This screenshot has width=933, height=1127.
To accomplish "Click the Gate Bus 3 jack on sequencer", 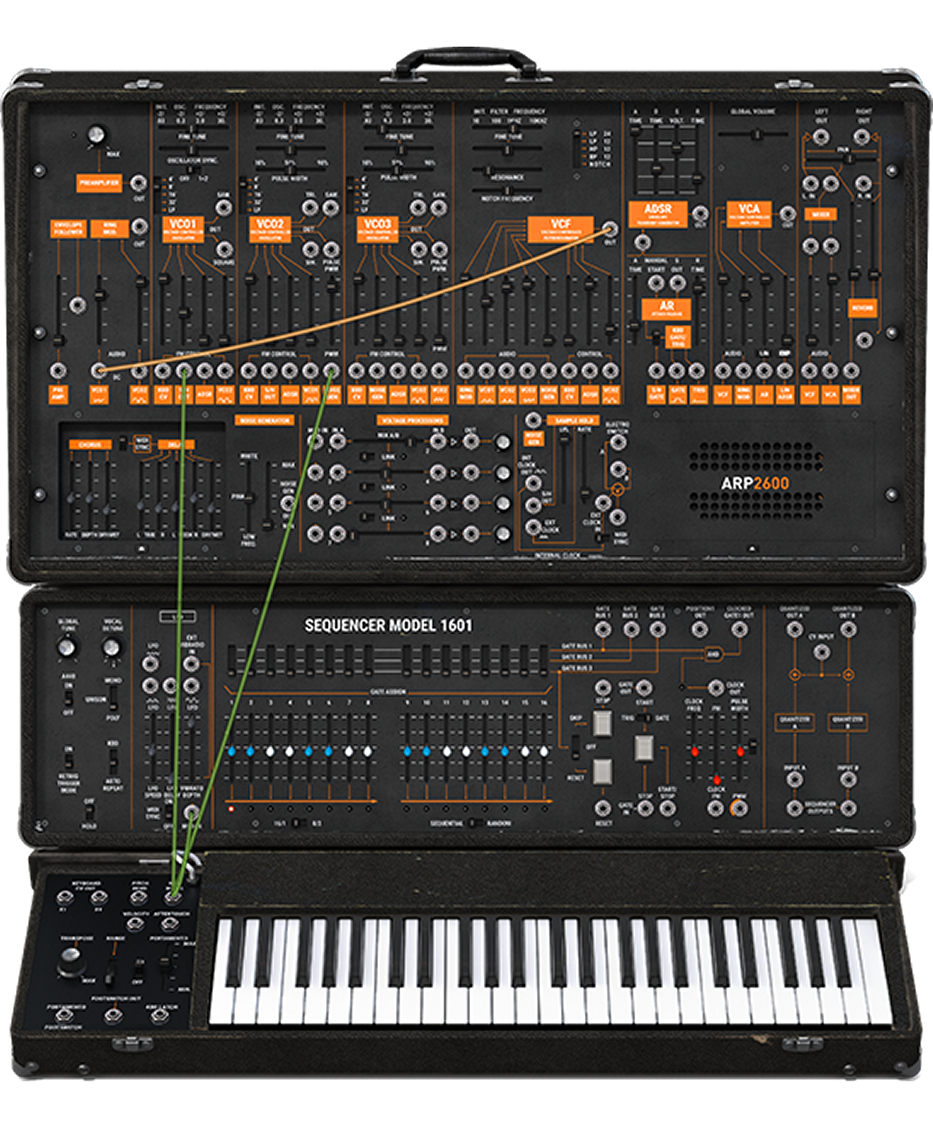I will [657, 630].
